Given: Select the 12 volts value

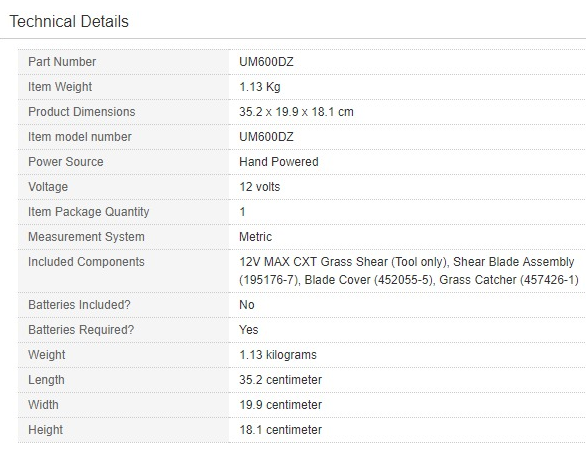Looking at the screenshot, I should (259, 187).
